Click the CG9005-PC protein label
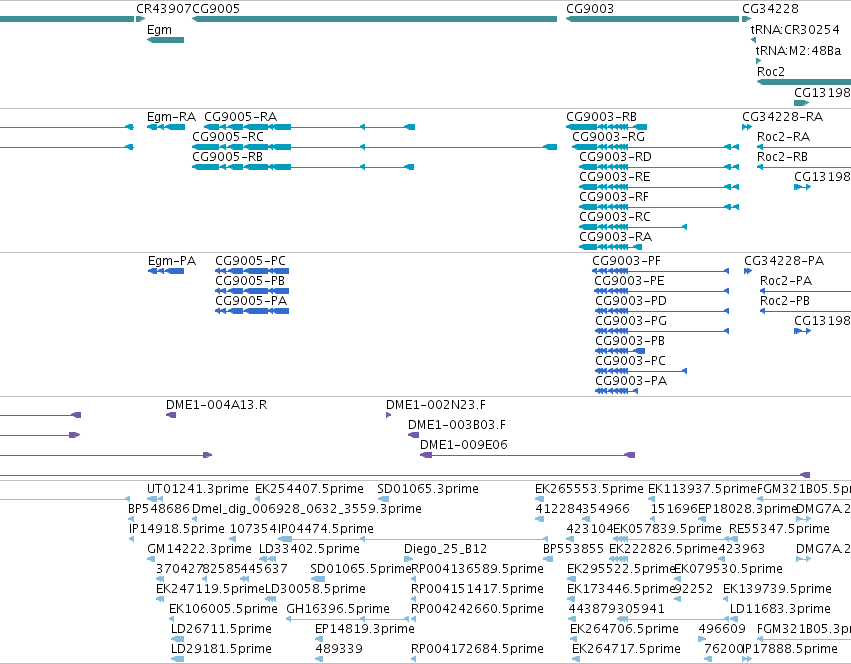Screen dimensions: 851x664 pos(250,261)
